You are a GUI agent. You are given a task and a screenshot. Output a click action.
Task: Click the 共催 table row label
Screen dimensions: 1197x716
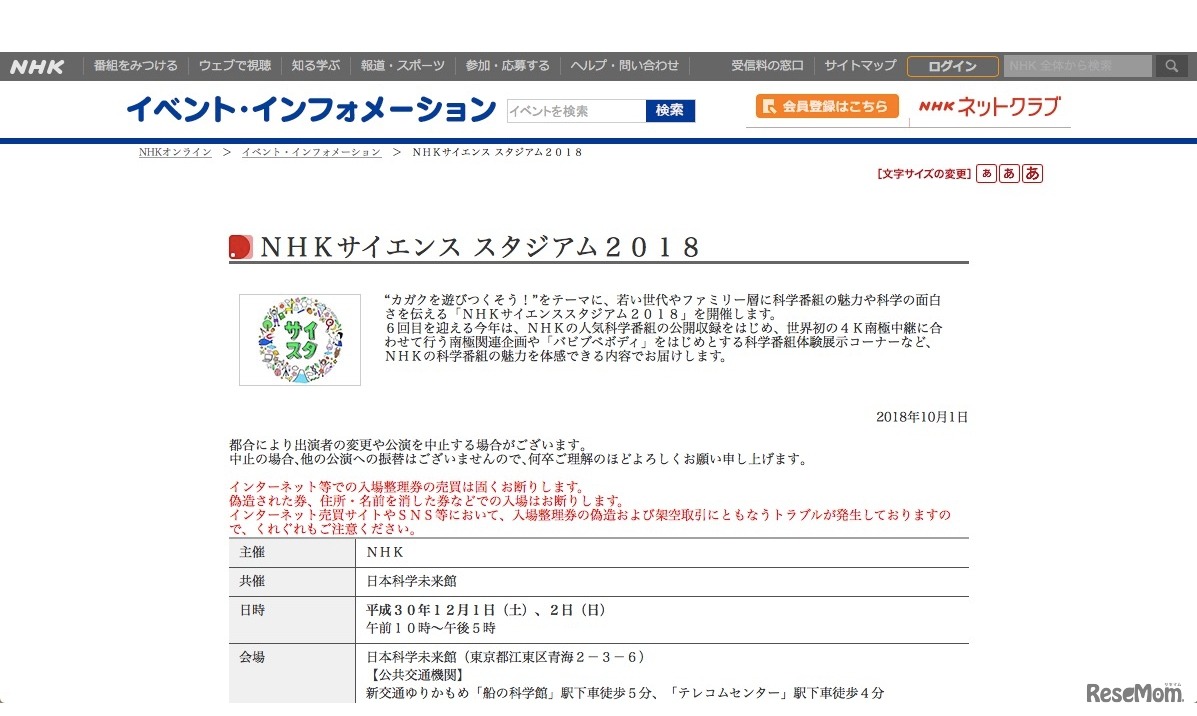pyautogui.click(x=252, y=581)
